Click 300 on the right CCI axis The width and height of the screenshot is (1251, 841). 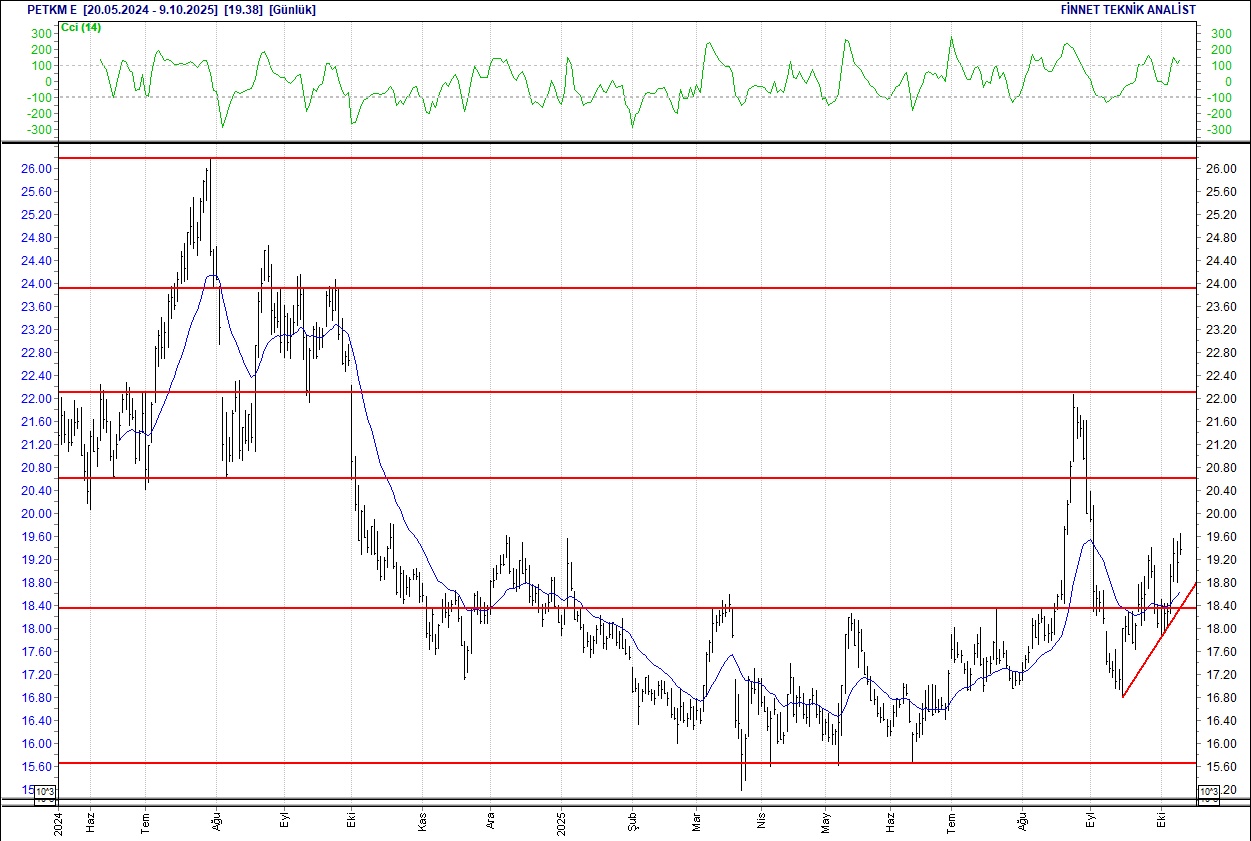(x=1220, y=33)
